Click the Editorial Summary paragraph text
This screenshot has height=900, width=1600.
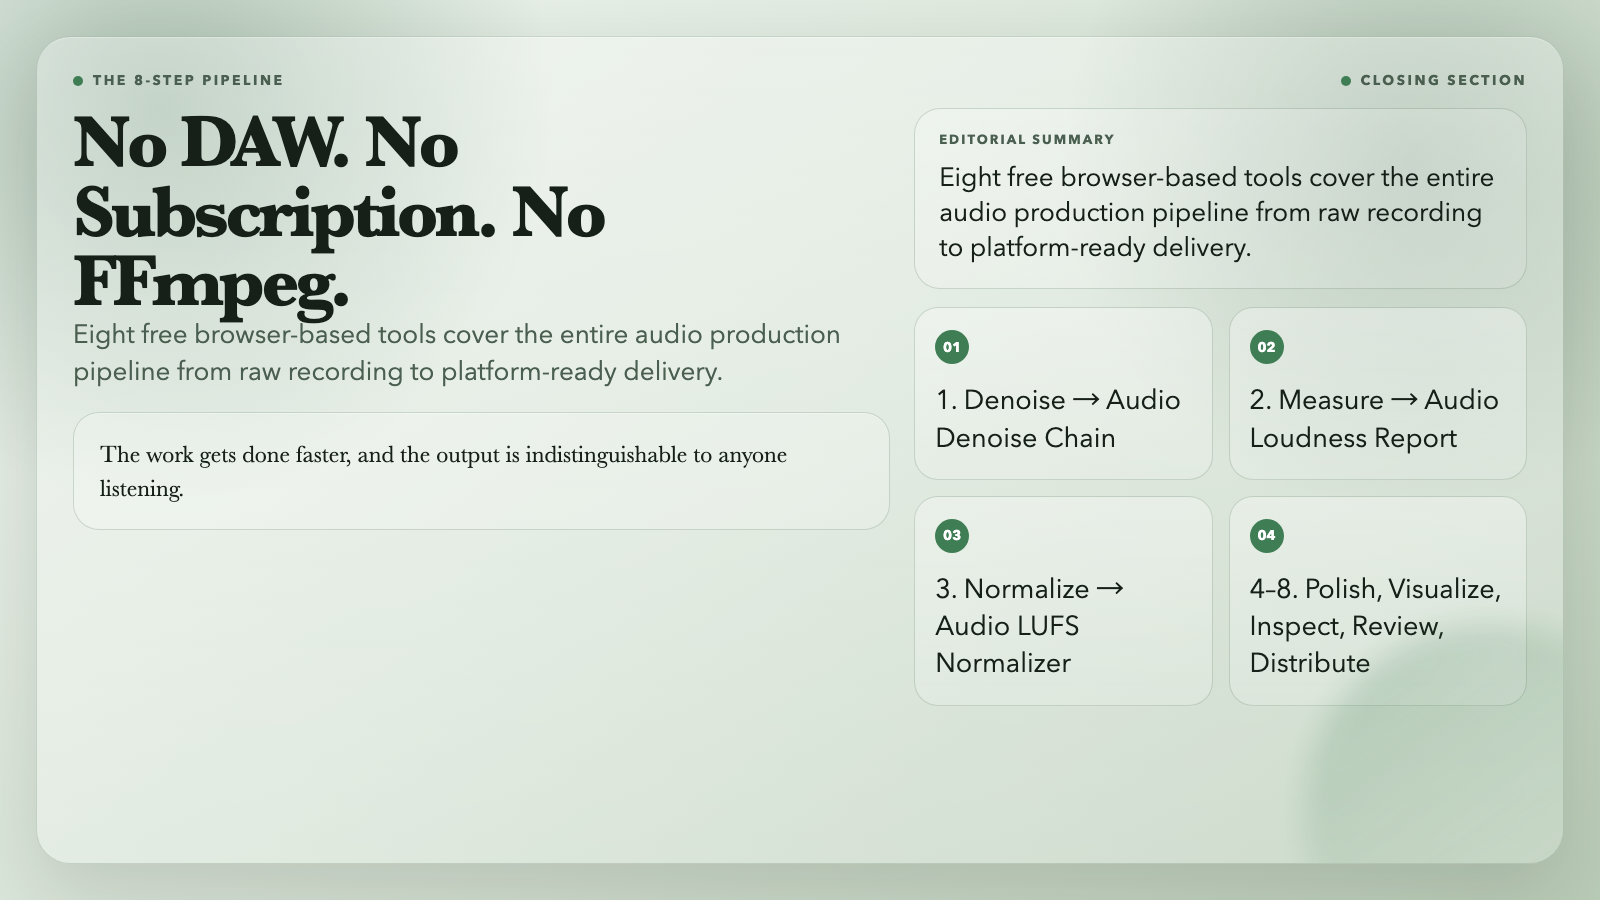click(1216, 212)
